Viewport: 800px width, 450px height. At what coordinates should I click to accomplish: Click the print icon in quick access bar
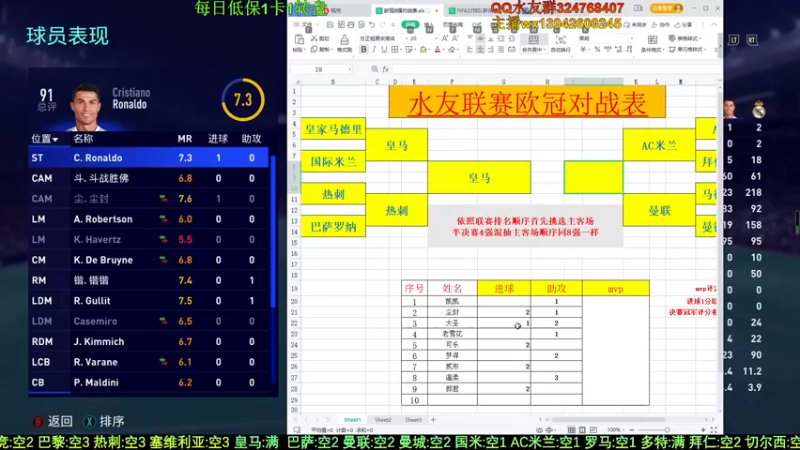pyautogui.click(x=351, y=24)
